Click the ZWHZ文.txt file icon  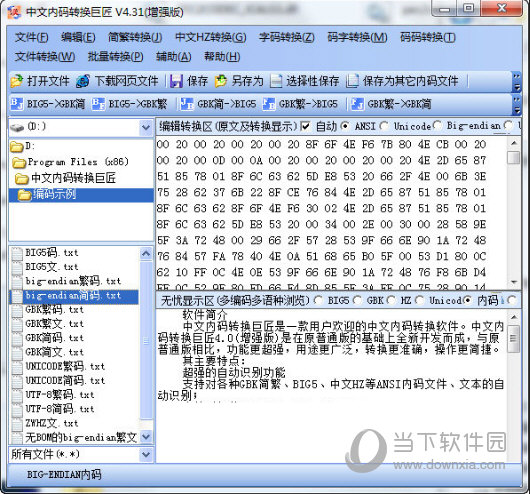17,424
